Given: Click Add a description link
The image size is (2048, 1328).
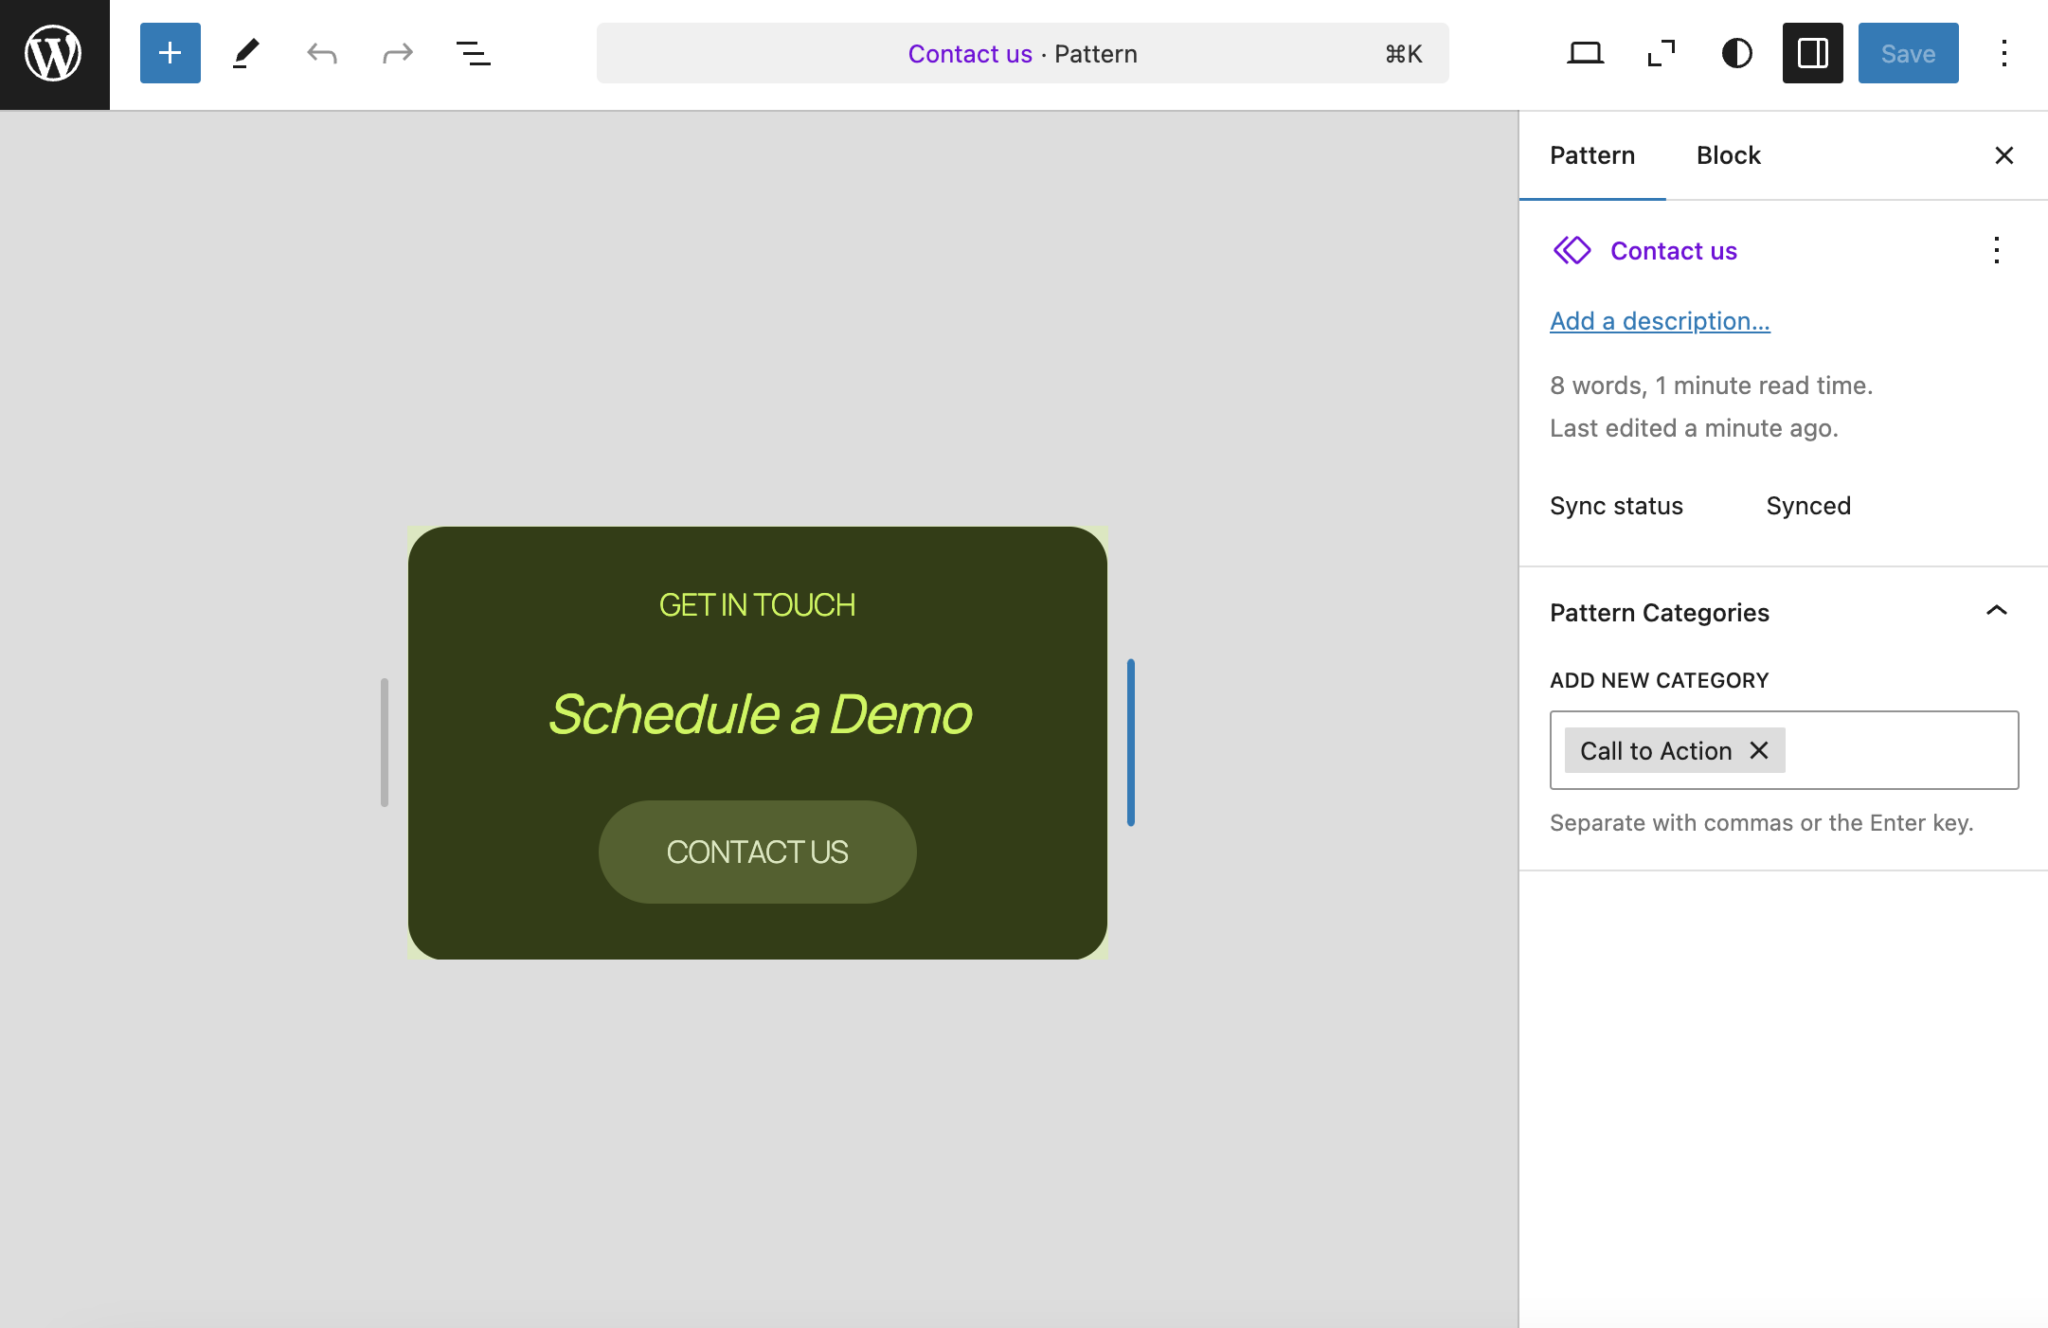Looking at the screenshot, I should (1659, 320).
